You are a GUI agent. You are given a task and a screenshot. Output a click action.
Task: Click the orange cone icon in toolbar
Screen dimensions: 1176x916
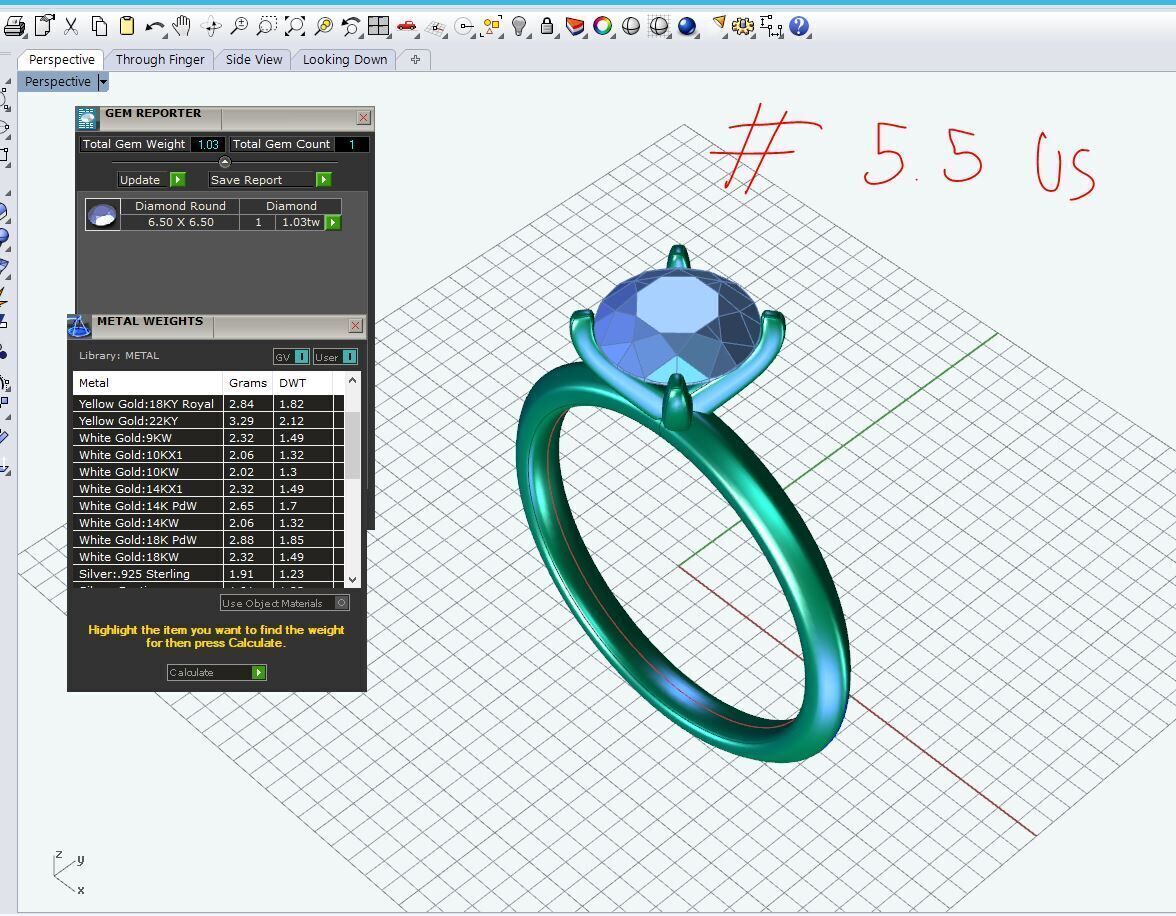(x=719, y=26)
